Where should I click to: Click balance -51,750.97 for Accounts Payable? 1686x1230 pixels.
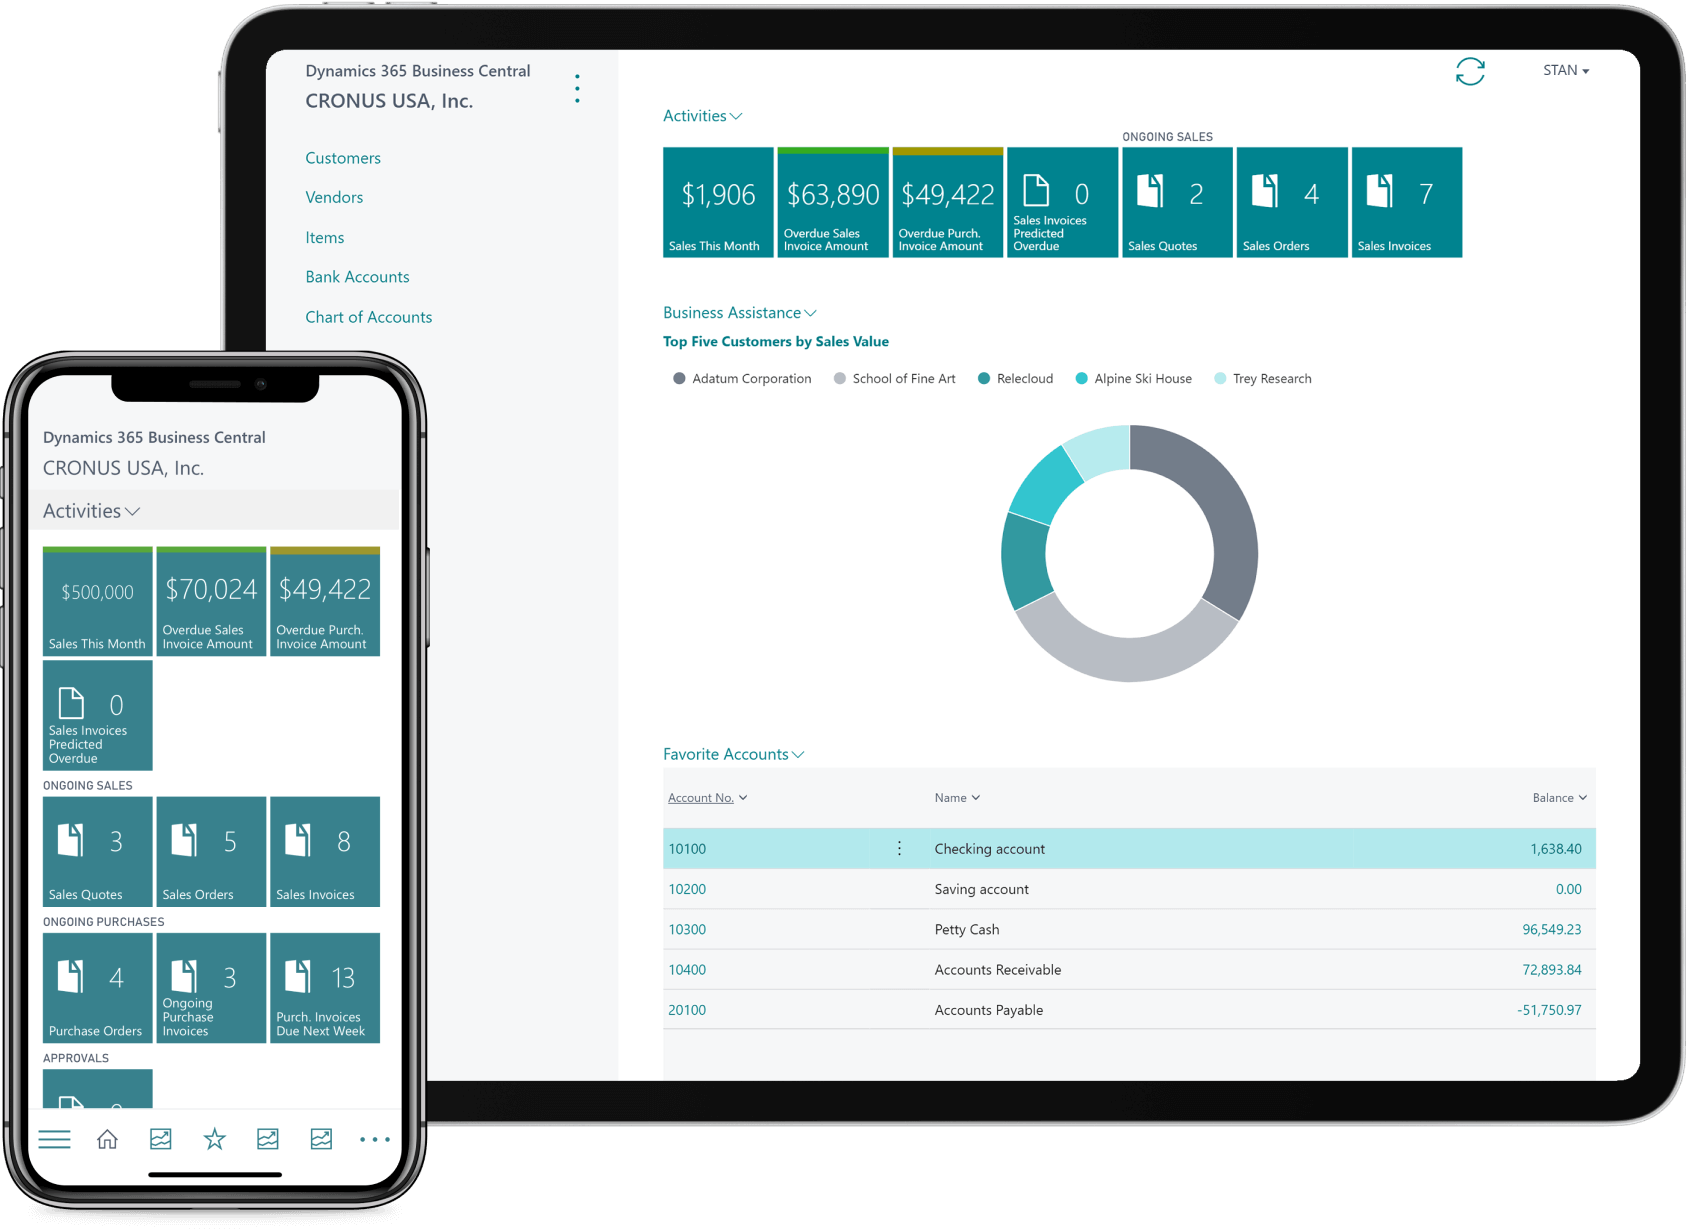[x=1549, y=1010]
